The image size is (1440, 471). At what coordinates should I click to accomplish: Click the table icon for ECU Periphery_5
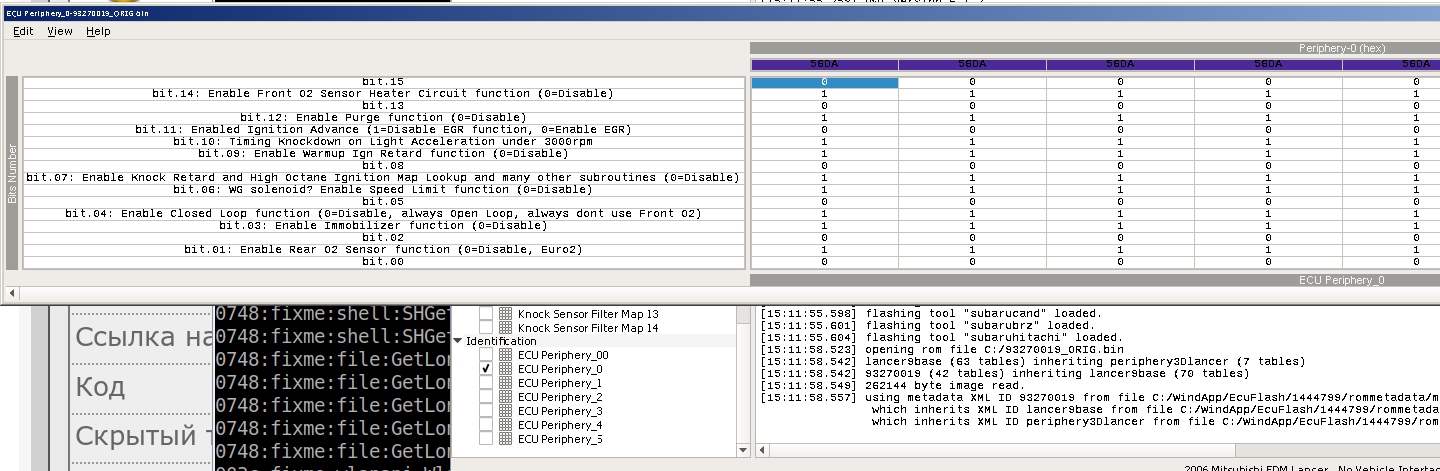[x=505, y=439]
